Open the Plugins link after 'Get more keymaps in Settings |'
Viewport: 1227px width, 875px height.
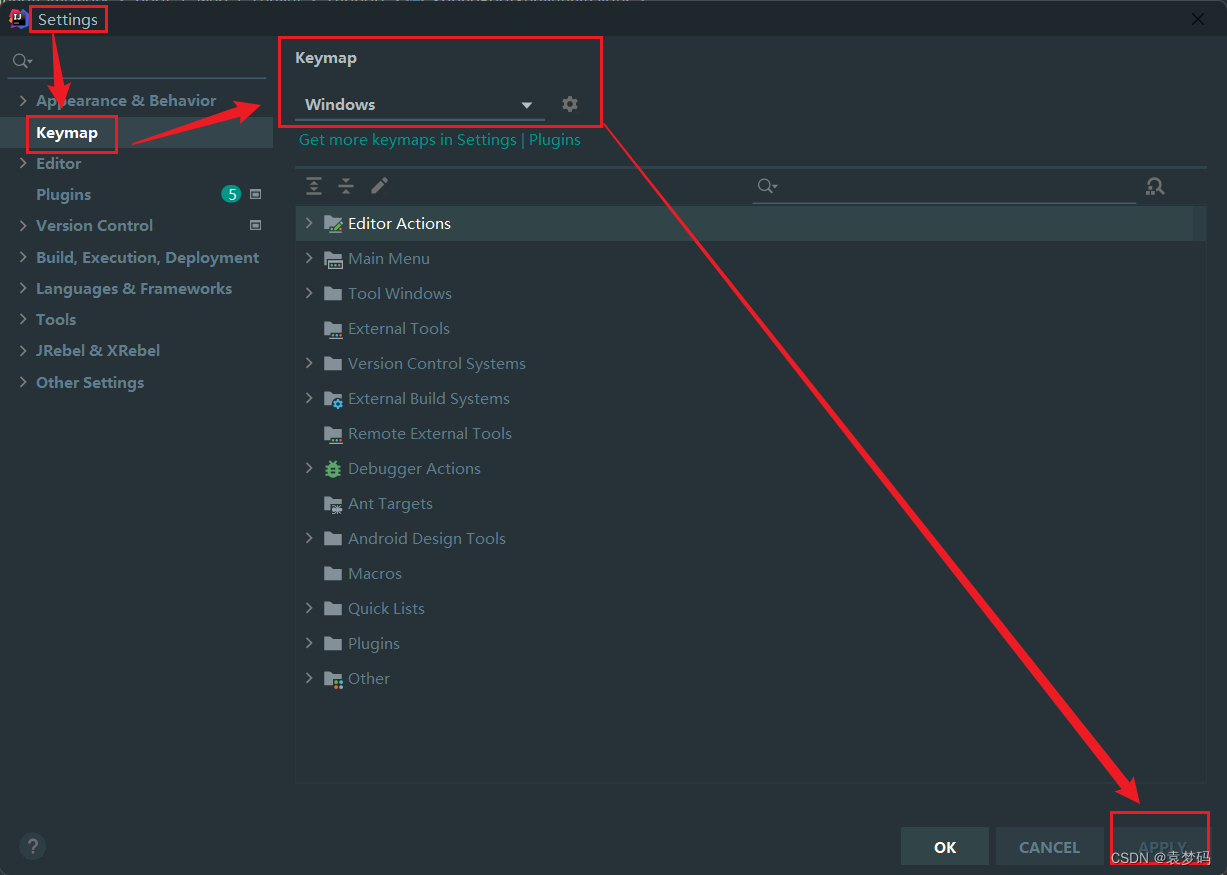(555, 139)
